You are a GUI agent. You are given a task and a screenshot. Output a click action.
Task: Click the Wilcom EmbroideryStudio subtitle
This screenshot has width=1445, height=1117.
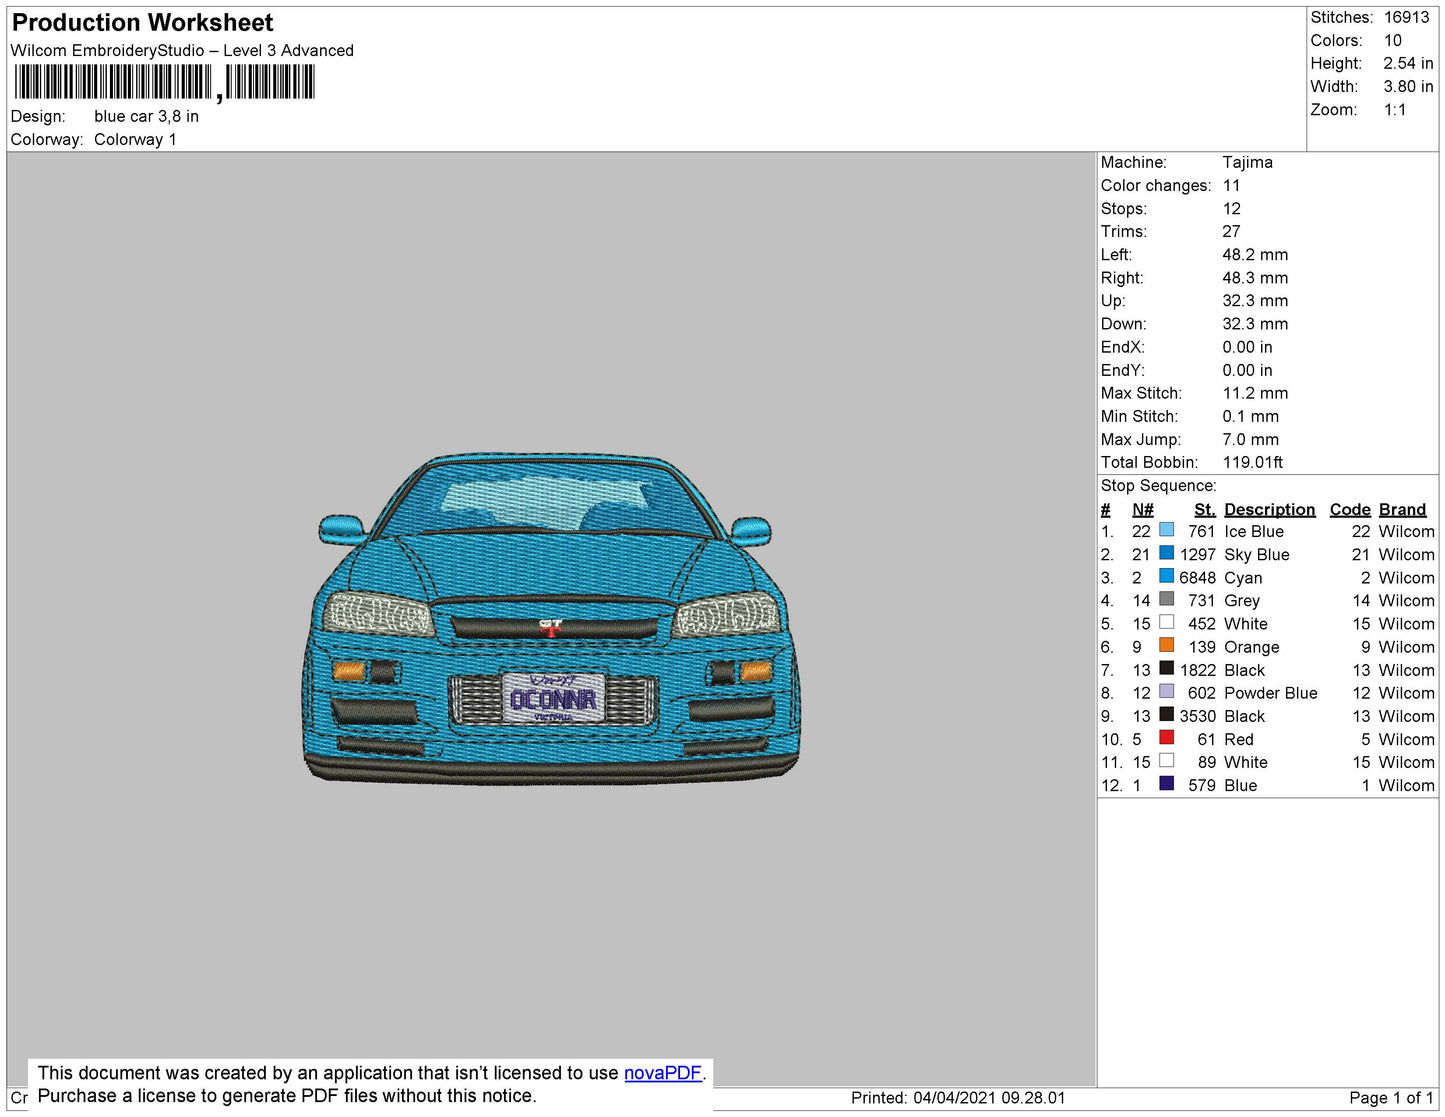(182, 50)
